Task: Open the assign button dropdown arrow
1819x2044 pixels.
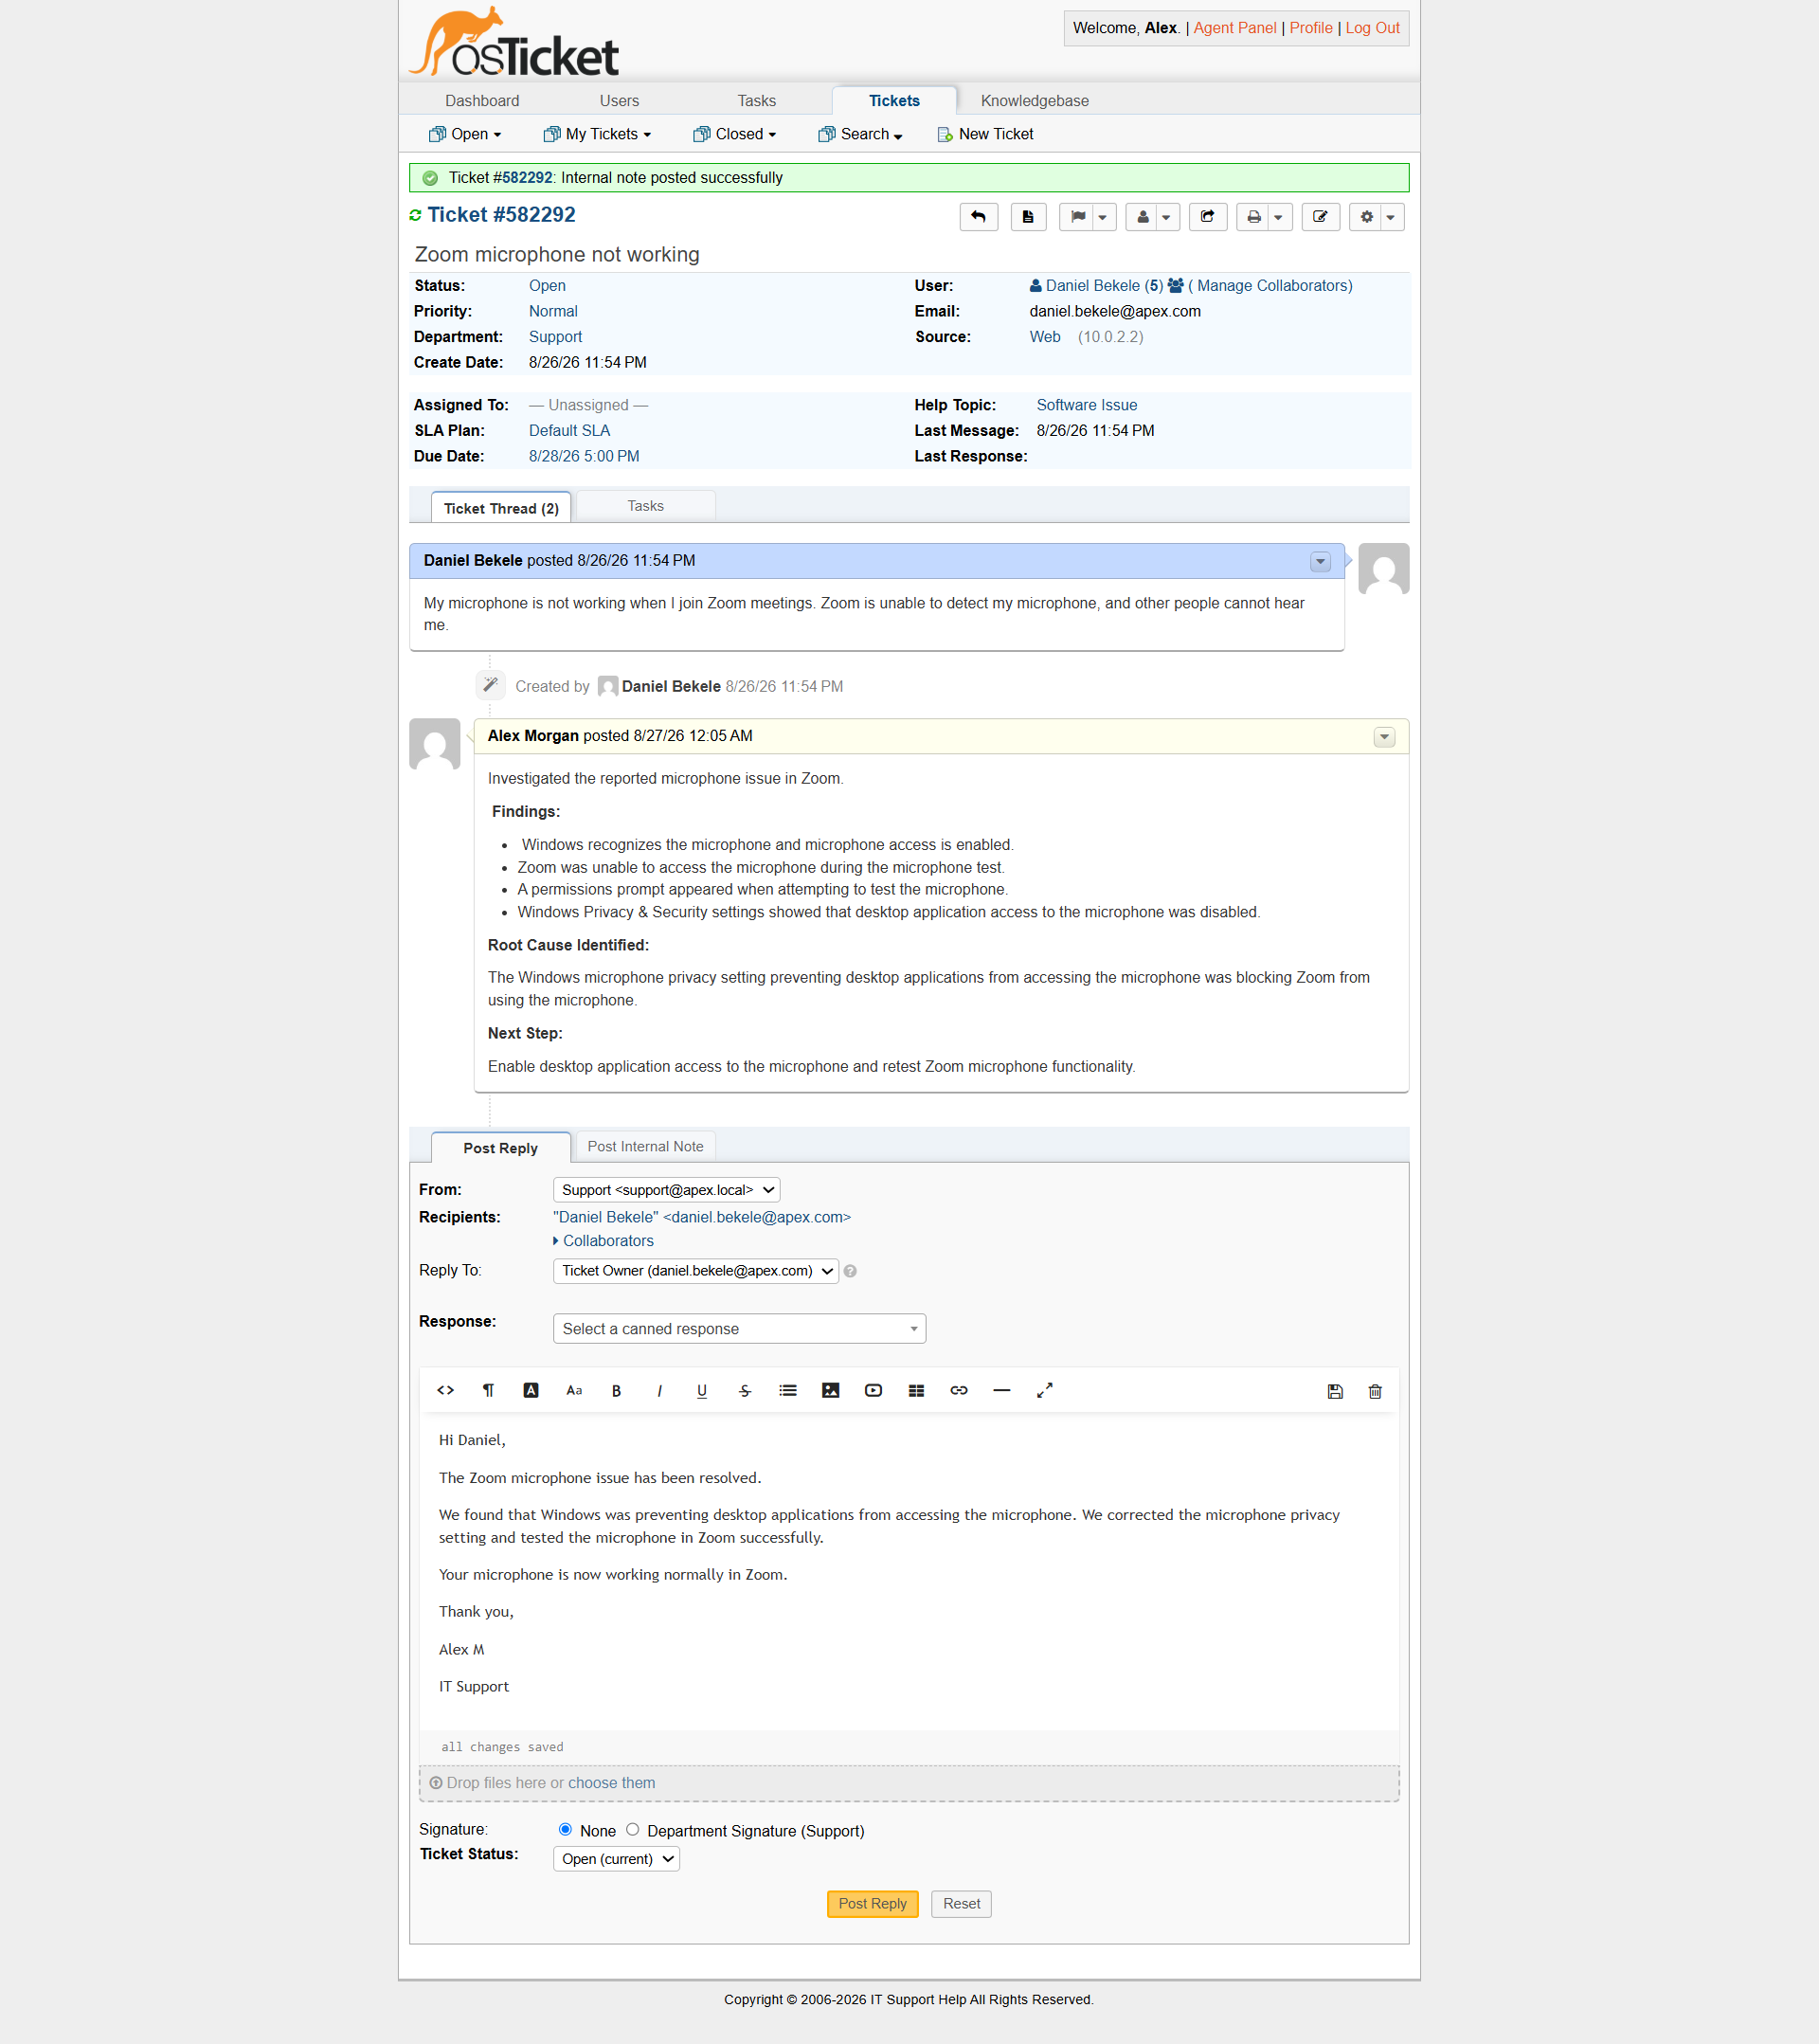Action: click(1167, 217)
